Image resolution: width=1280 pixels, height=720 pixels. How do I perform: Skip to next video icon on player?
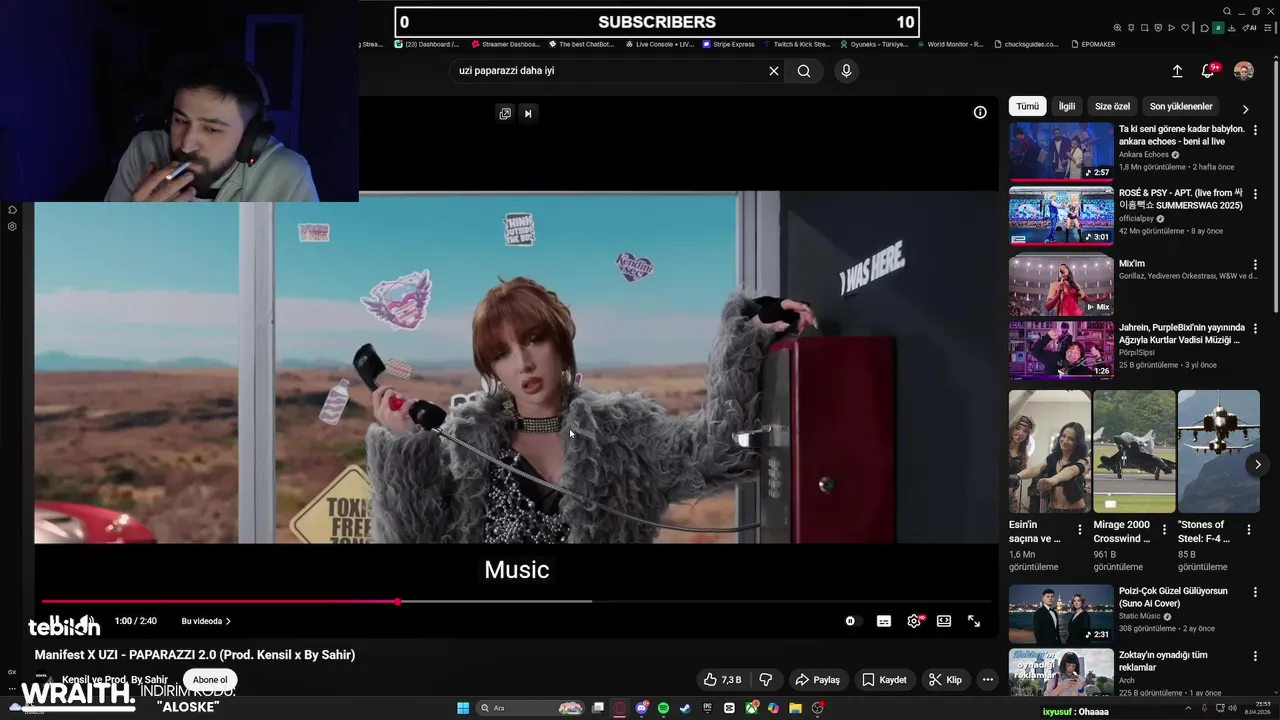click(528, 113)
